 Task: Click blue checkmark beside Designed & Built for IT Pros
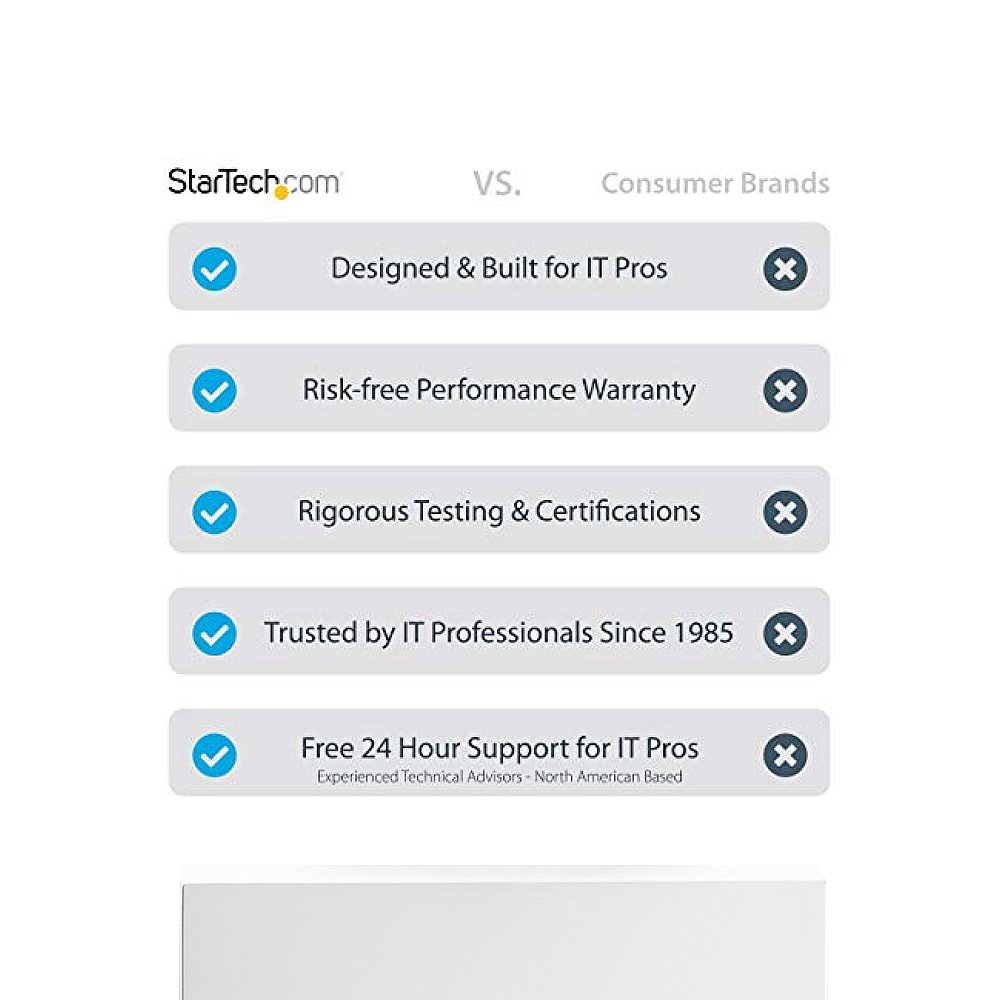[214, 268]
